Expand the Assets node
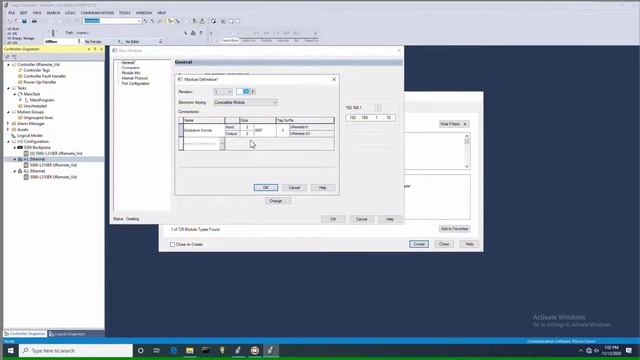The width and height of the screenshot is (640, 360). click(8, 129)
